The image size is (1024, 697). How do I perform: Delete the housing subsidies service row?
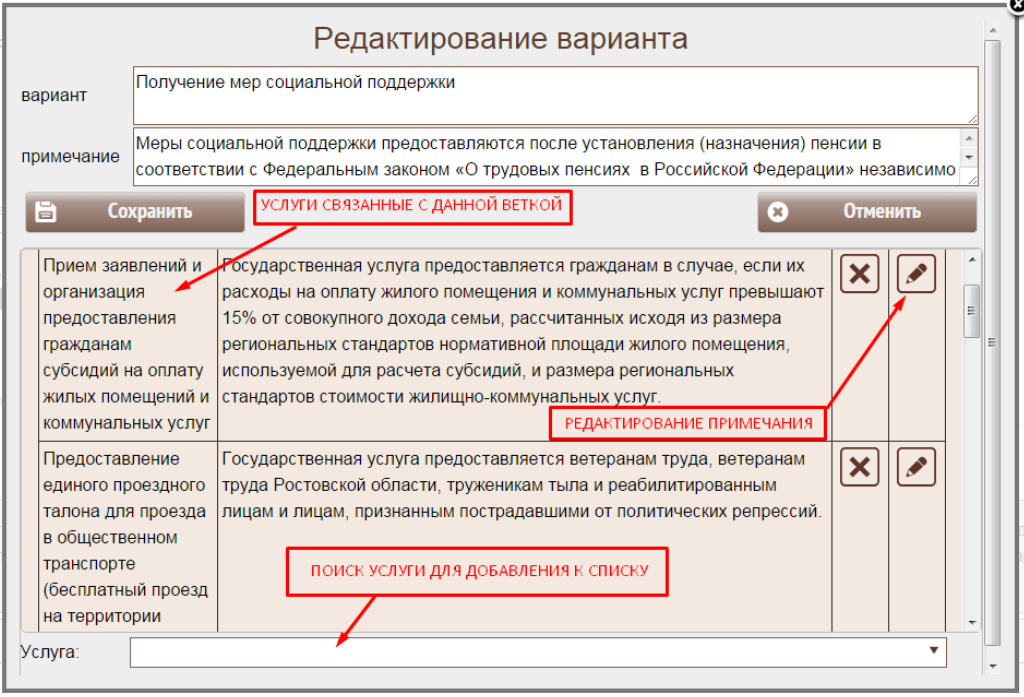pos(859,274)
